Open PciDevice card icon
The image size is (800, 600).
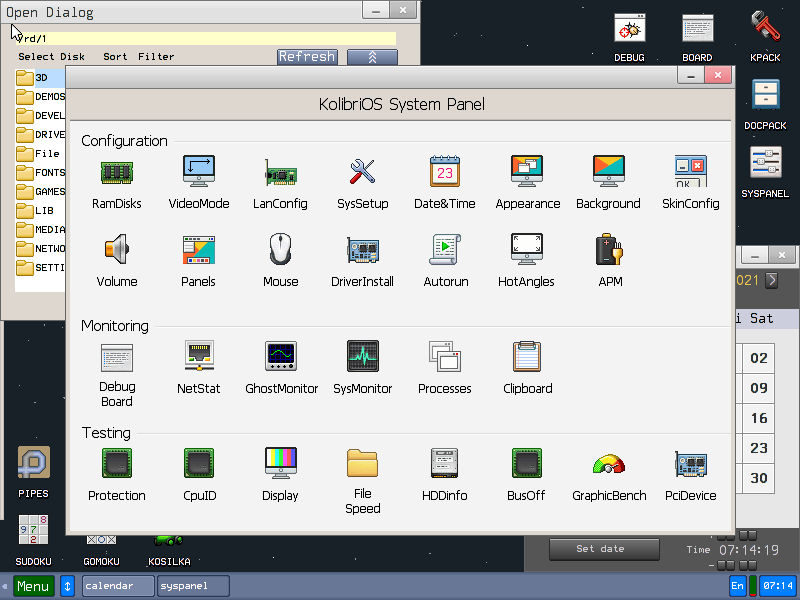[691, 463]
